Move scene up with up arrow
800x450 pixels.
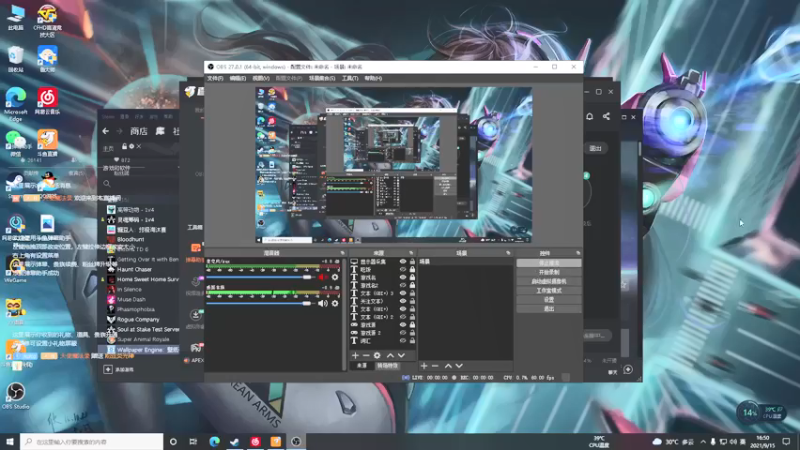(448, 366)
